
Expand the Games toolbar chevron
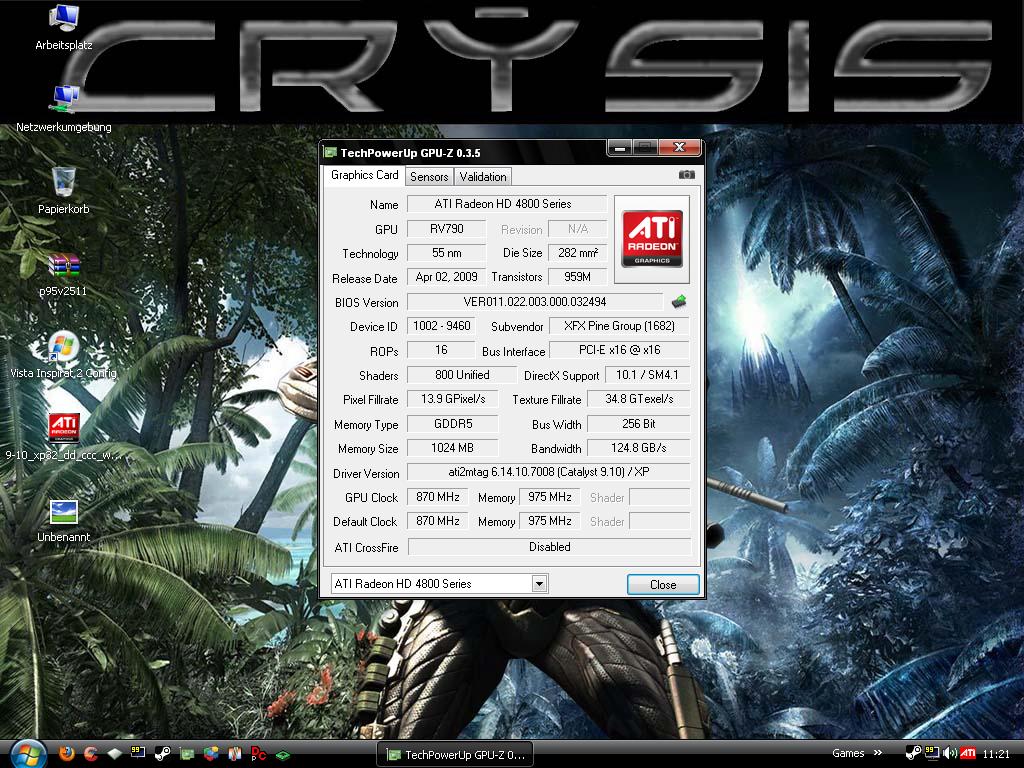(x=878, y=753)
